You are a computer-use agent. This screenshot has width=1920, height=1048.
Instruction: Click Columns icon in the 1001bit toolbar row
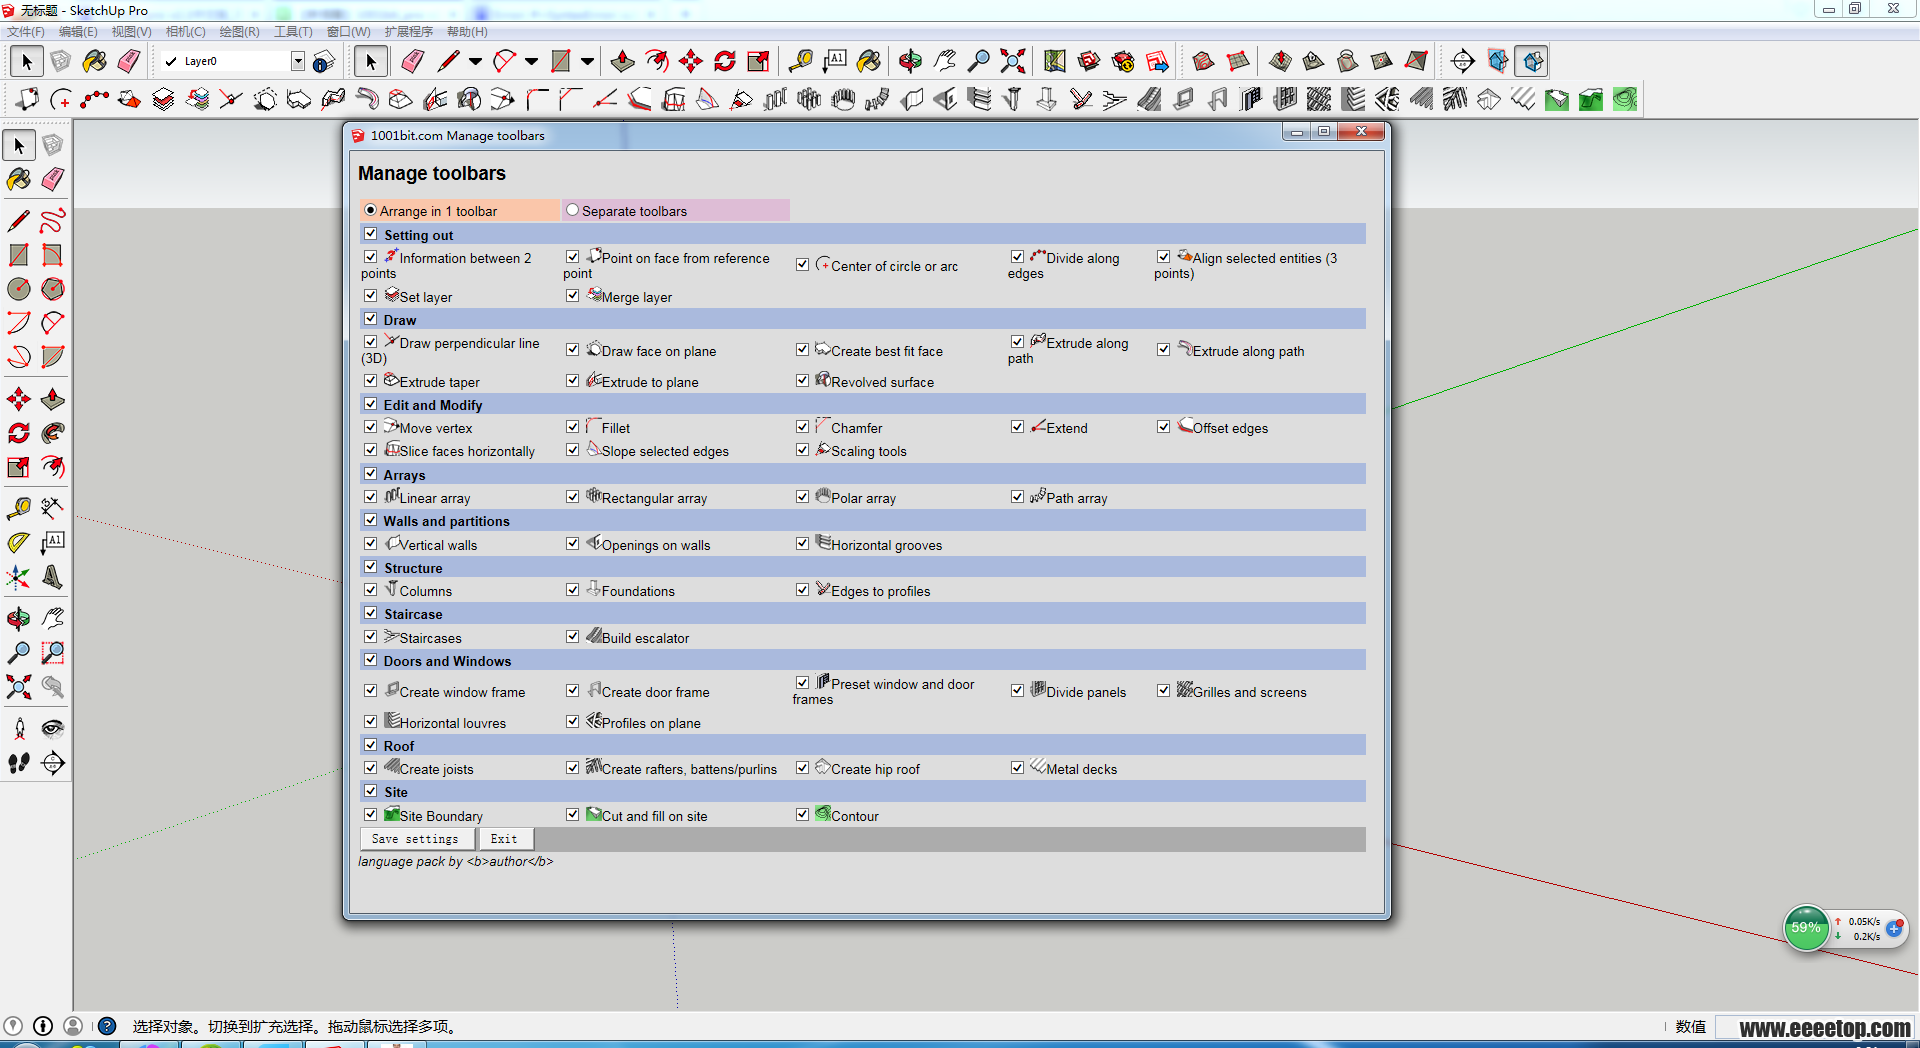[x=1012, y=99]
